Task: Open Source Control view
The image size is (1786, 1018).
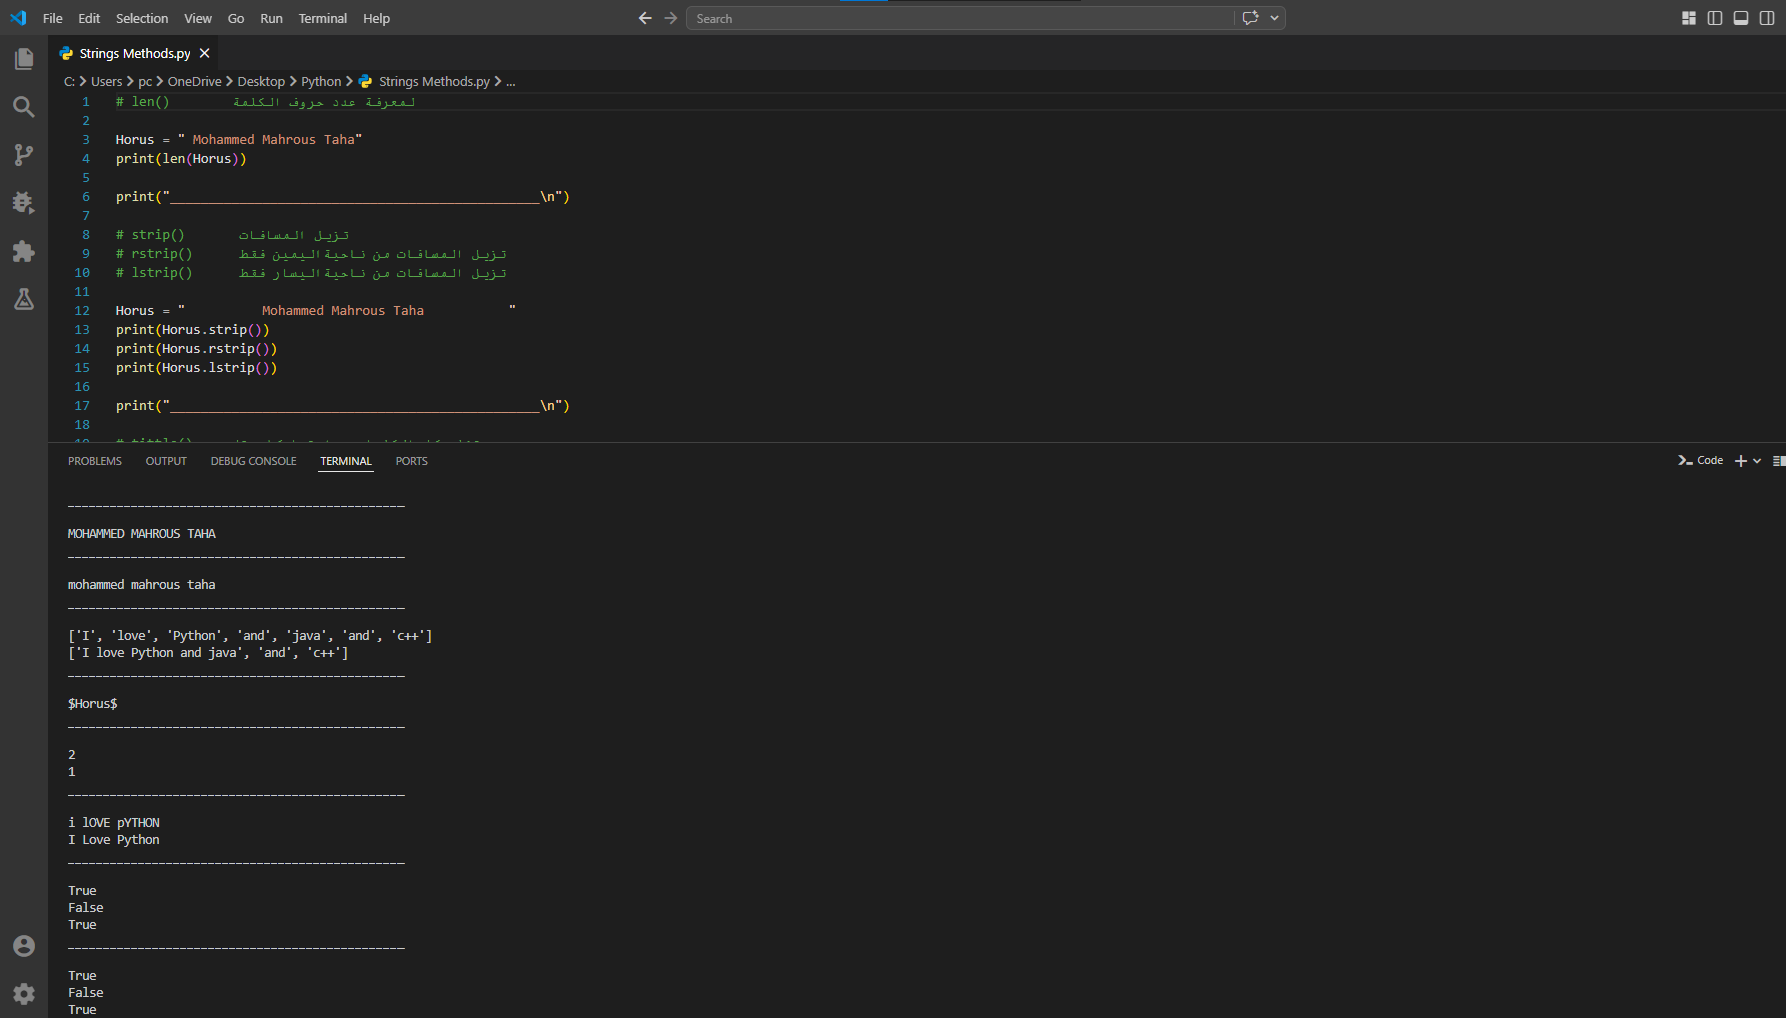Action: [x=24, y=155]
